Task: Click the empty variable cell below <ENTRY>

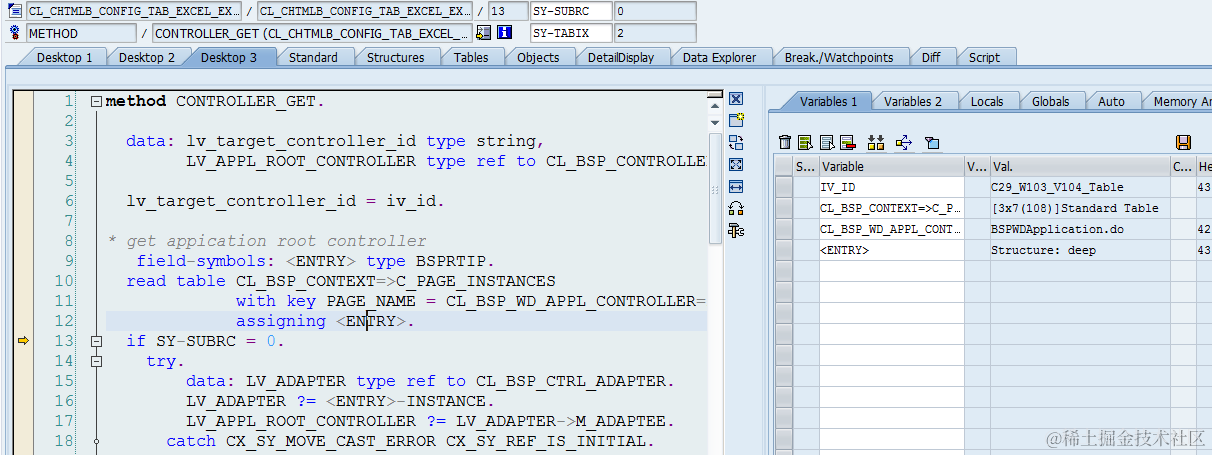Action: pyautogui.click(x=891, y=271)
